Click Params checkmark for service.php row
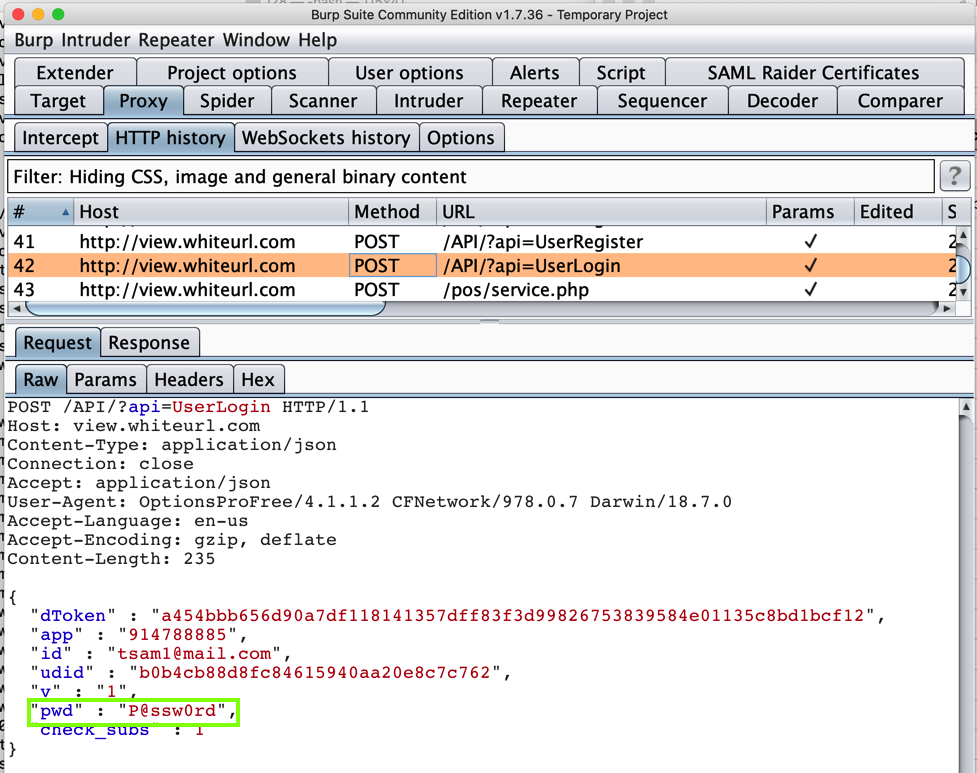977x773 pixels. 810,290
